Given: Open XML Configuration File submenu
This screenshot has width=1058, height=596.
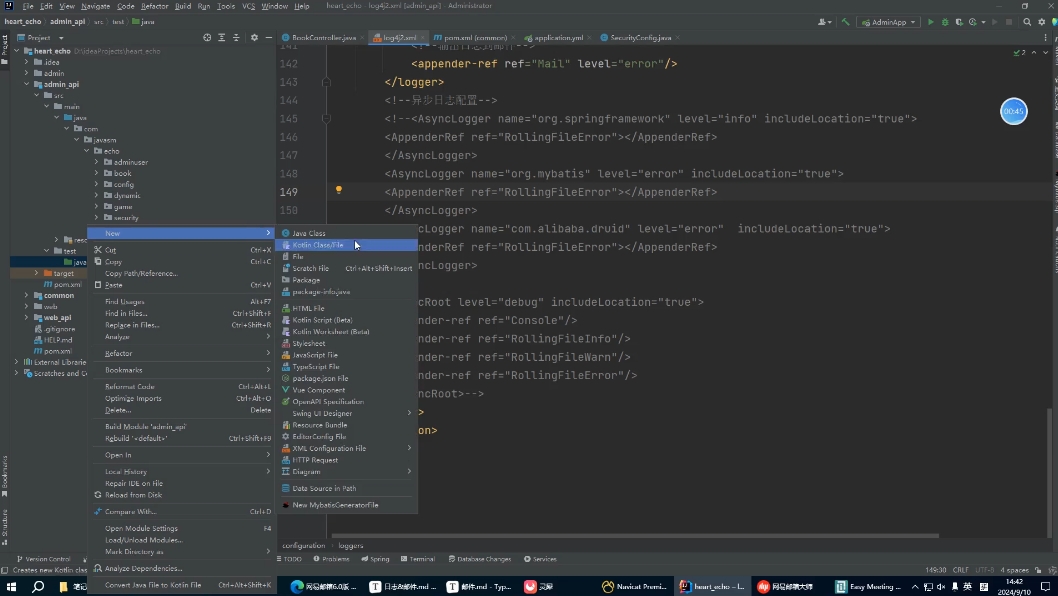Looking at the screenshot, I should pyautogui.click(x=346, y=448).
